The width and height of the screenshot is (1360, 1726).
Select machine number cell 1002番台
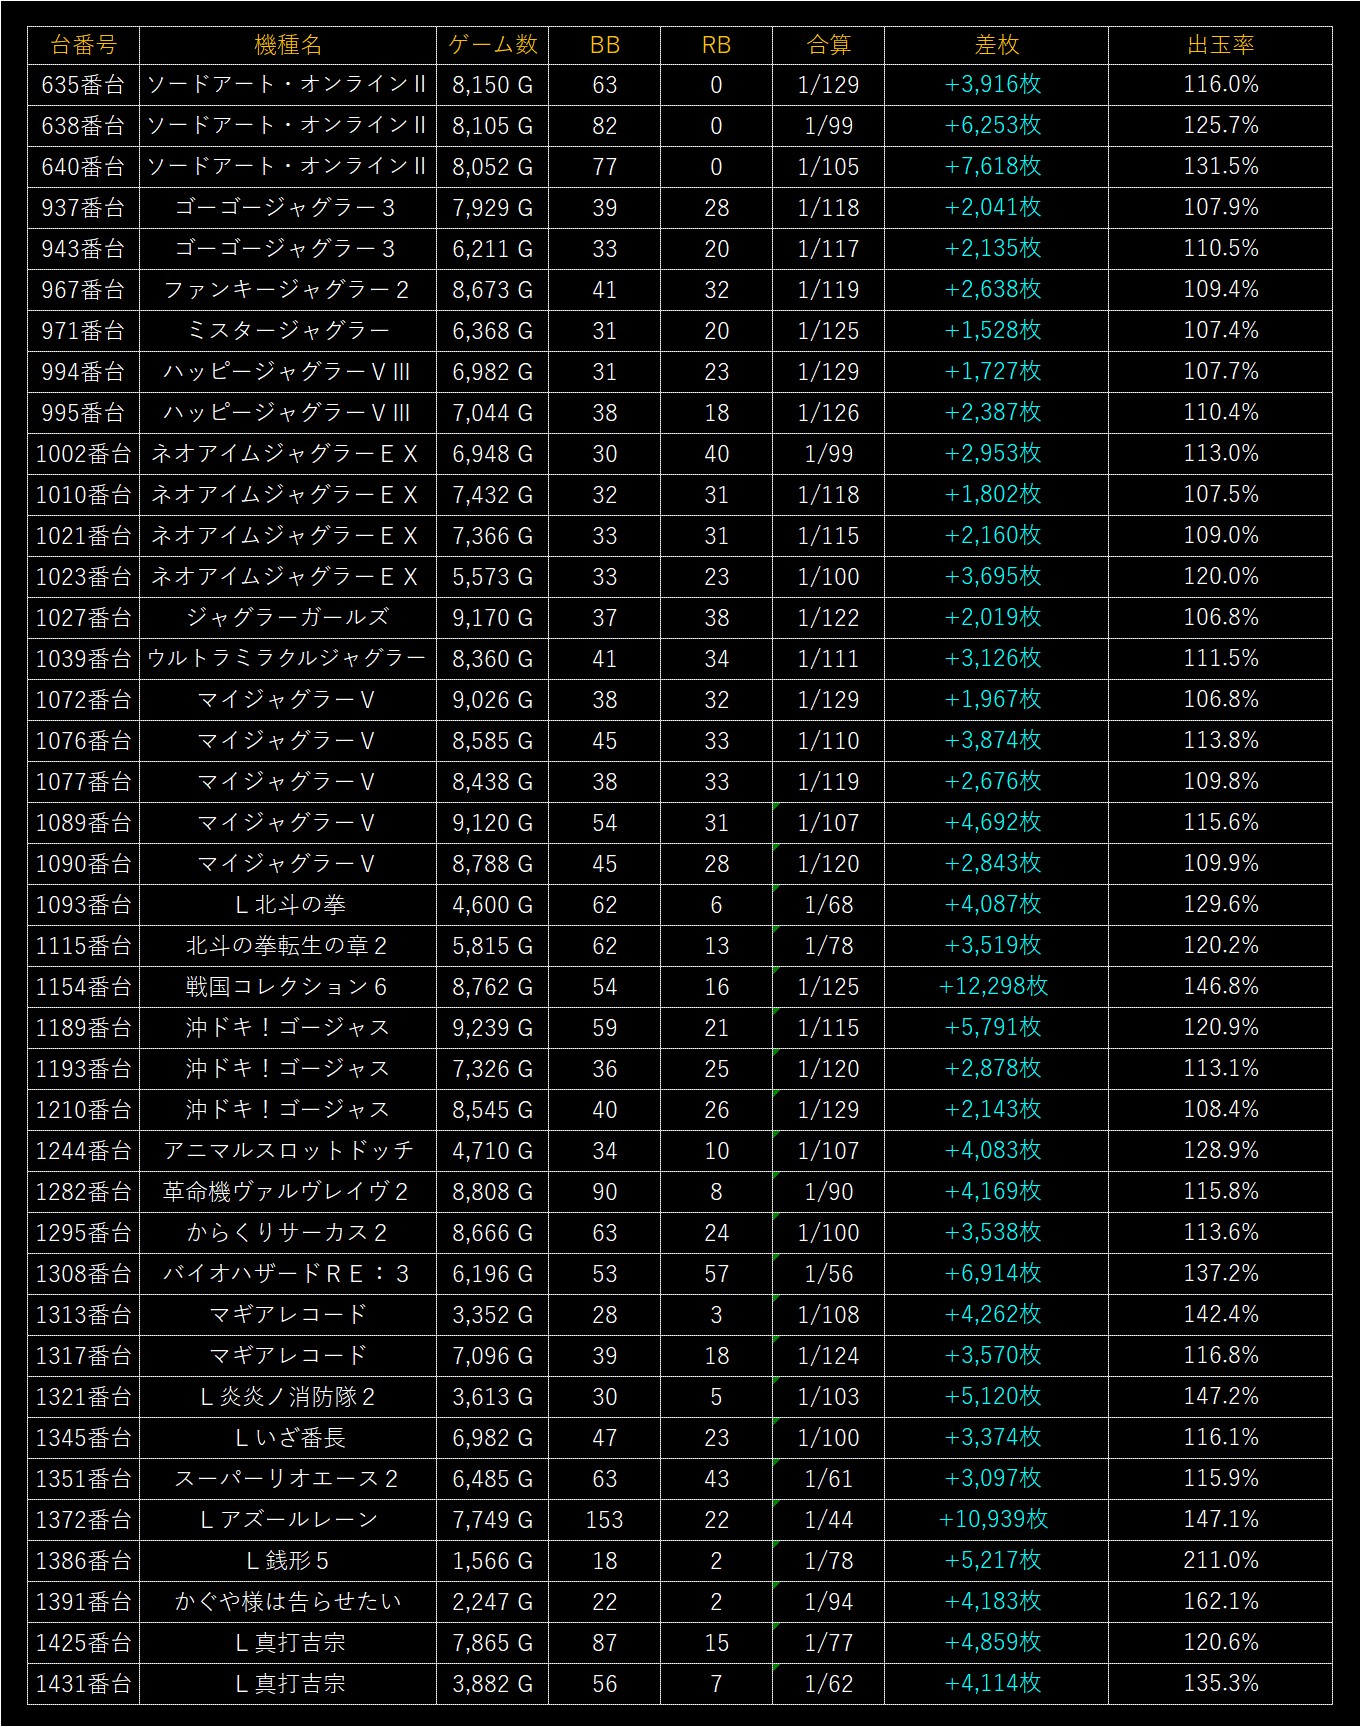pos(83,454)
